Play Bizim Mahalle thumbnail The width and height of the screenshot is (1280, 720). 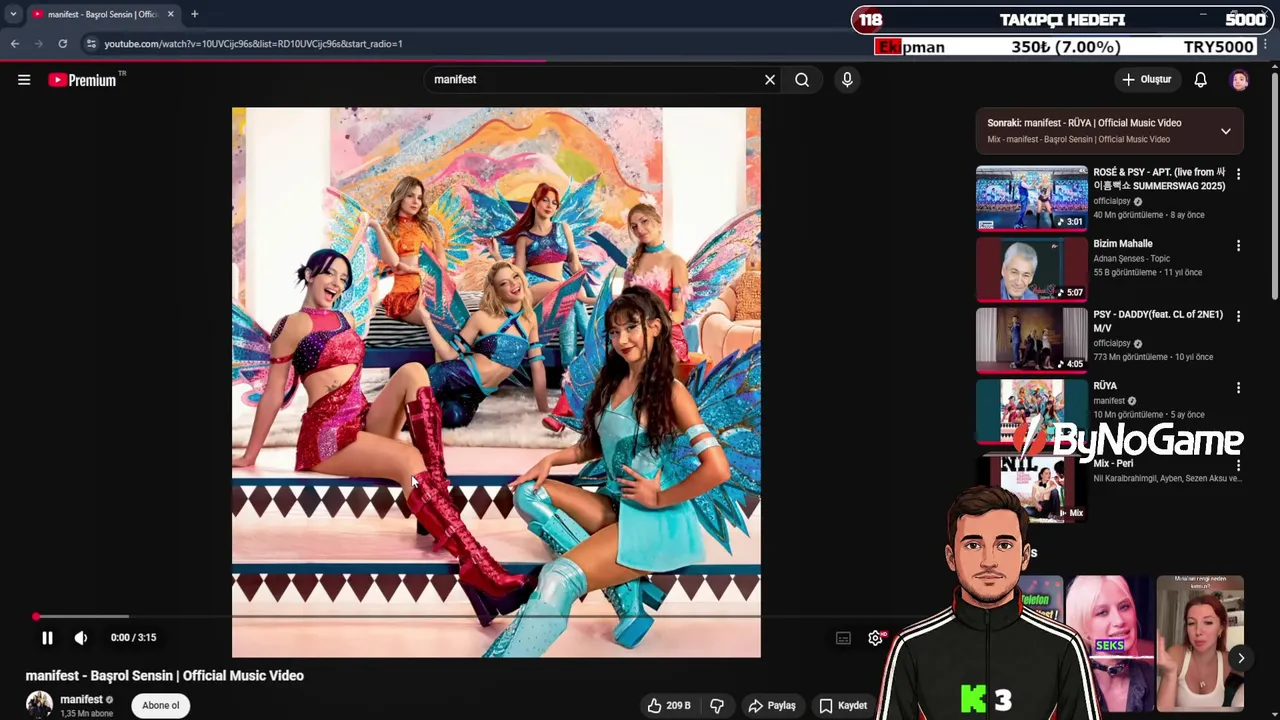click(1031, 269)
